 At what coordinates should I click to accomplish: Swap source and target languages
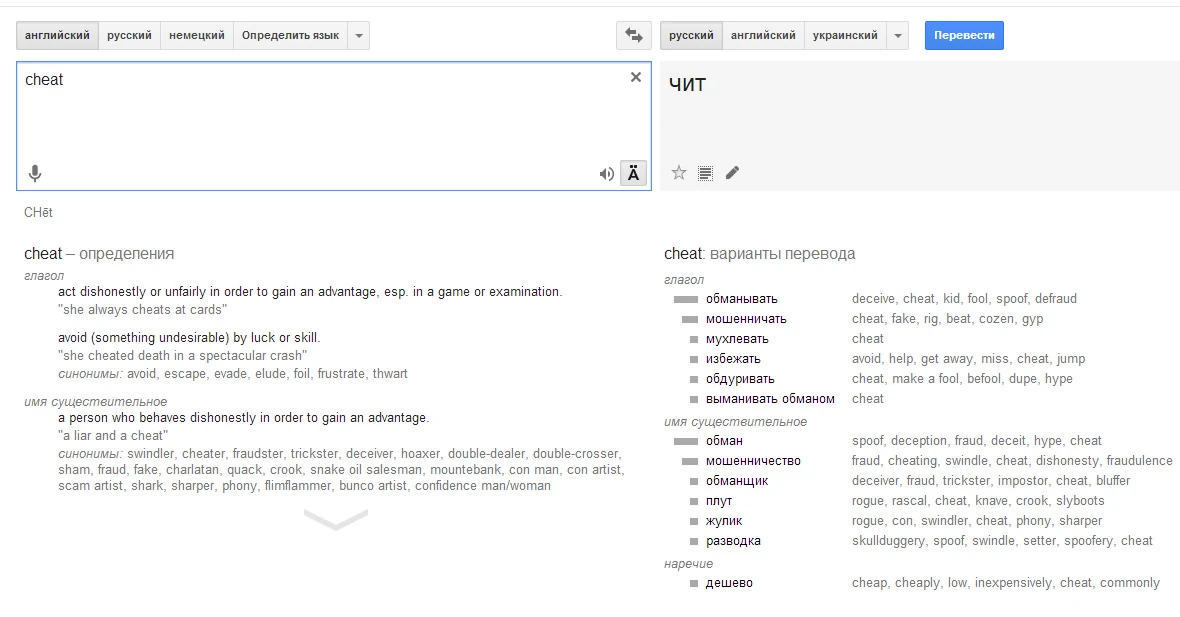[633, 35]
